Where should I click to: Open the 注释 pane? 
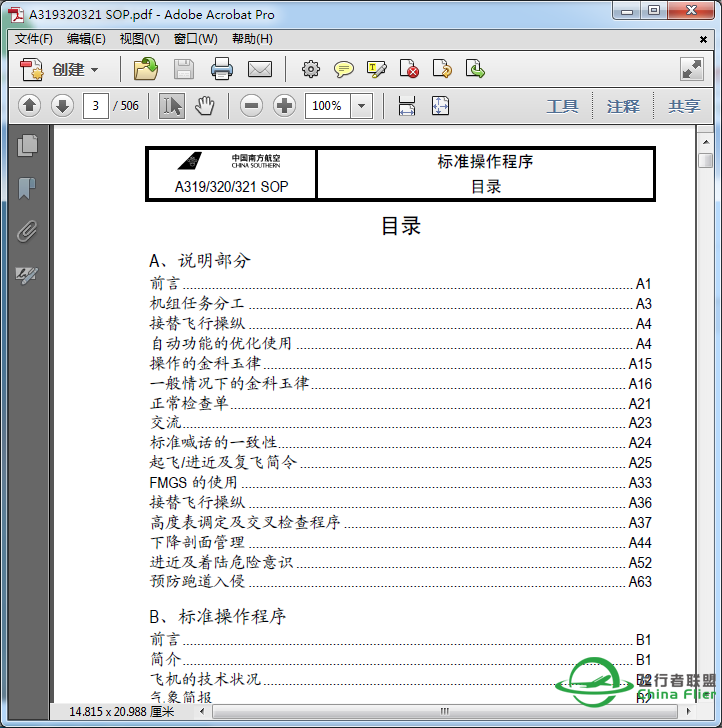[x=623, y=106]
